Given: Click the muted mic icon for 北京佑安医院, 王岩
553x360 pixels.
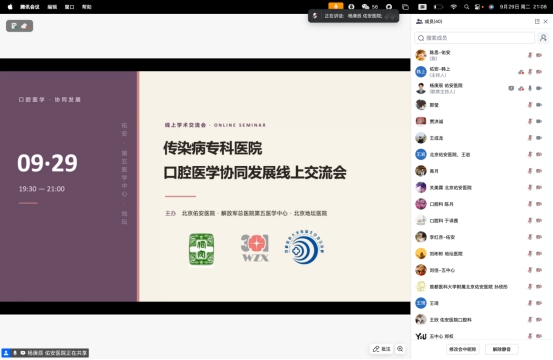Looking at the screenshot, I should [x=530, y=154].
